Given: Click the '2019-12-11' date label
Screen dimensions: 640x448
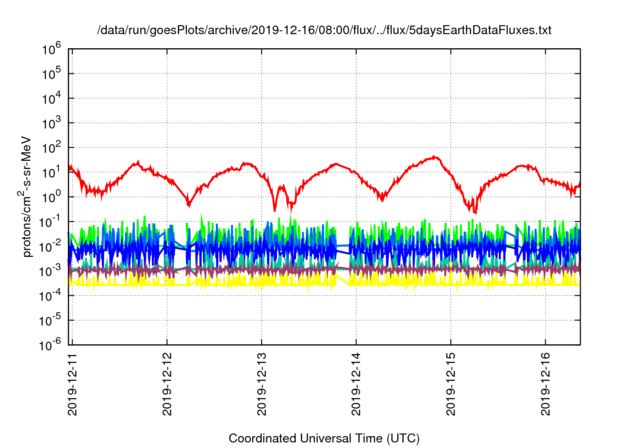Looking at the screenshot, I should (72, 385).
